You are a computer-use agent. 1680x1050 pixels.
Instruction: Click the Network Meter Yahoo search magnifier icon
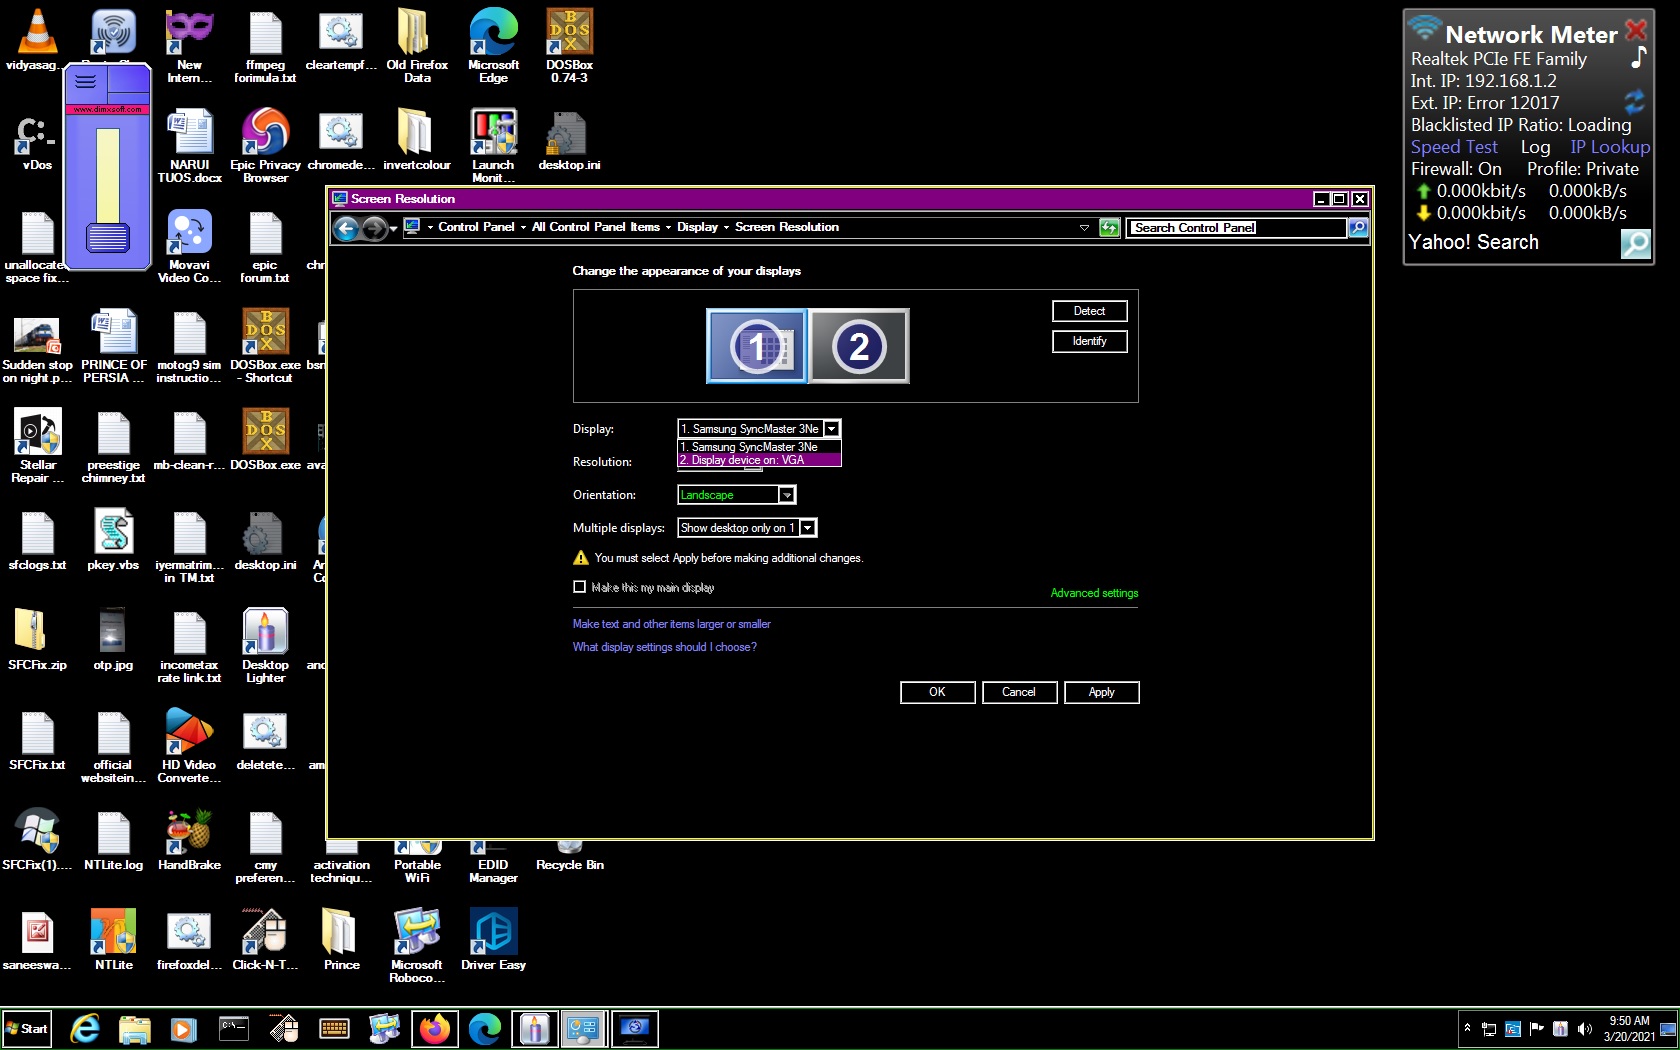pyautogui.click(x=1635, y=243)
